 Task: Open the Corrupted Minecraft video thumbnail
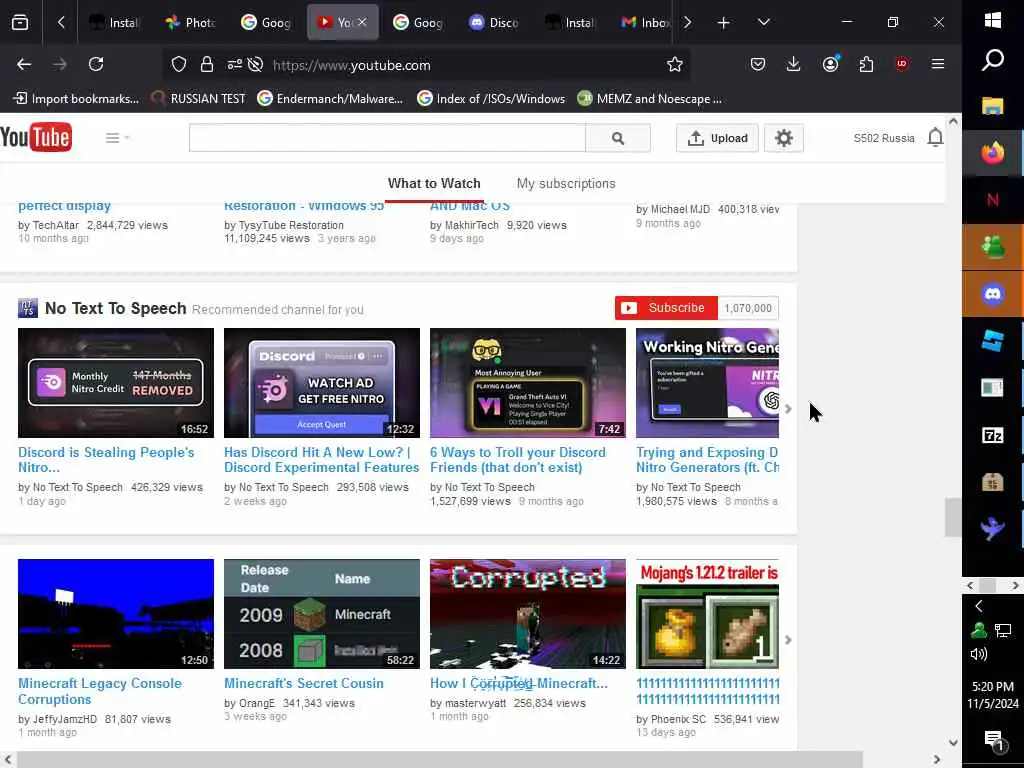point(528,613)
